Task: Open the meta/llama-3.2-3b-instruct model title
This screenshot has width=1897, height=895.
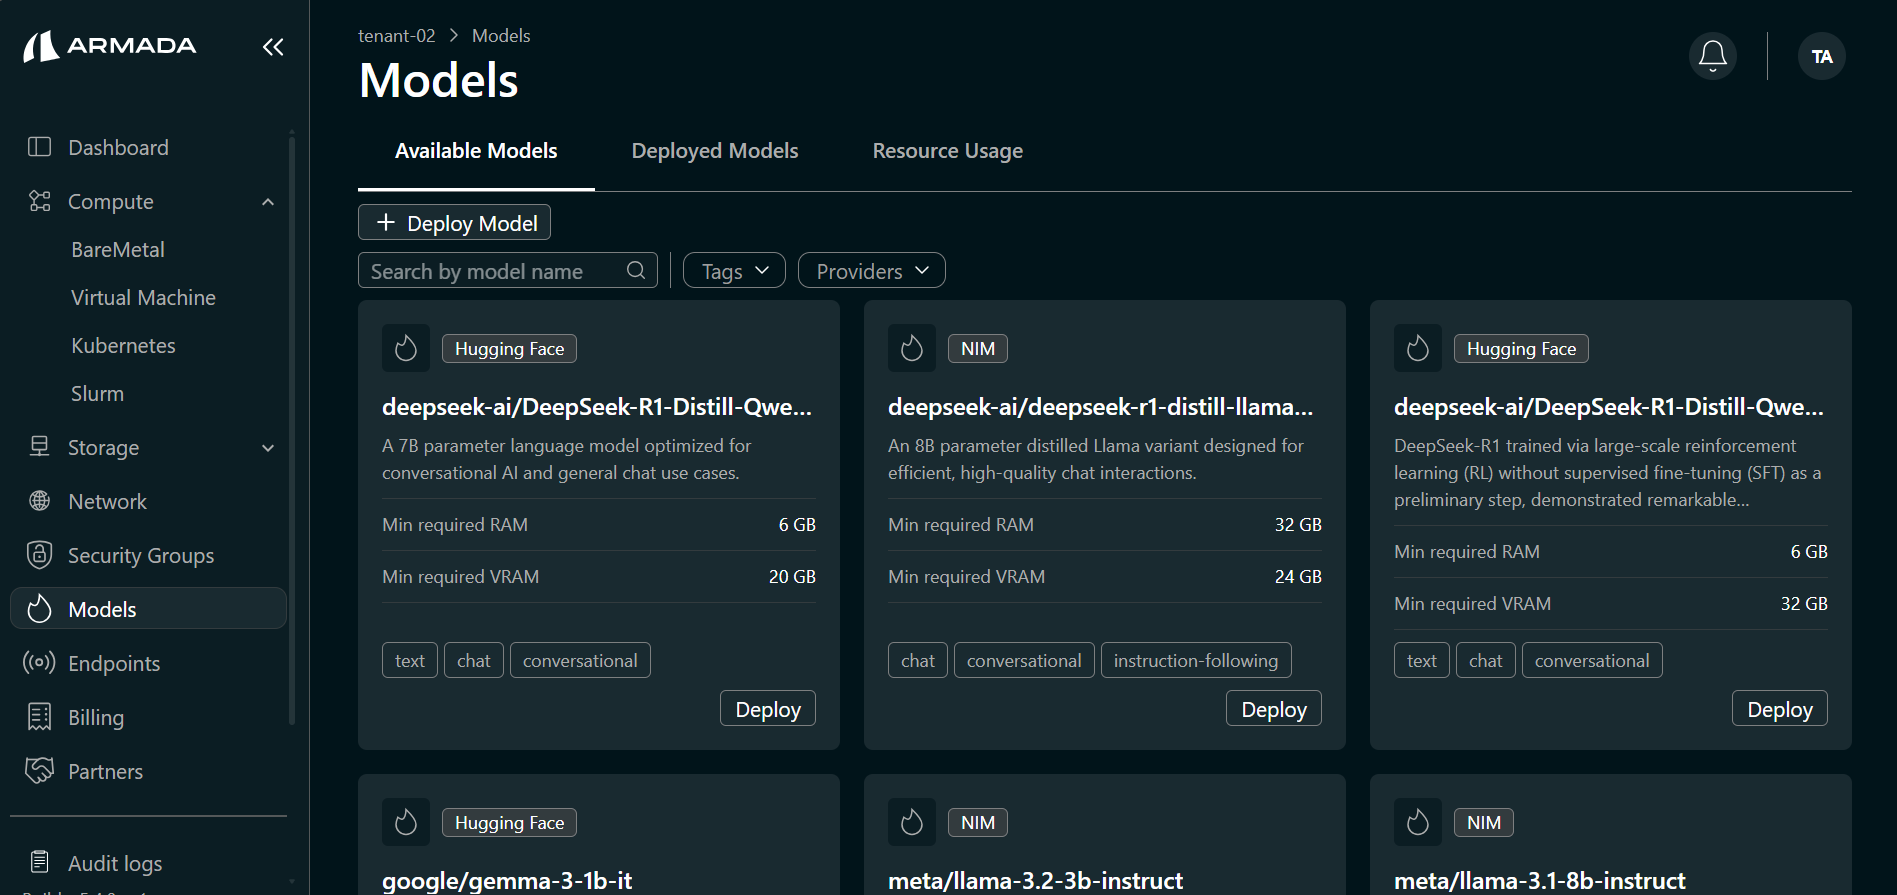Action: click(x=1035, y=881)
